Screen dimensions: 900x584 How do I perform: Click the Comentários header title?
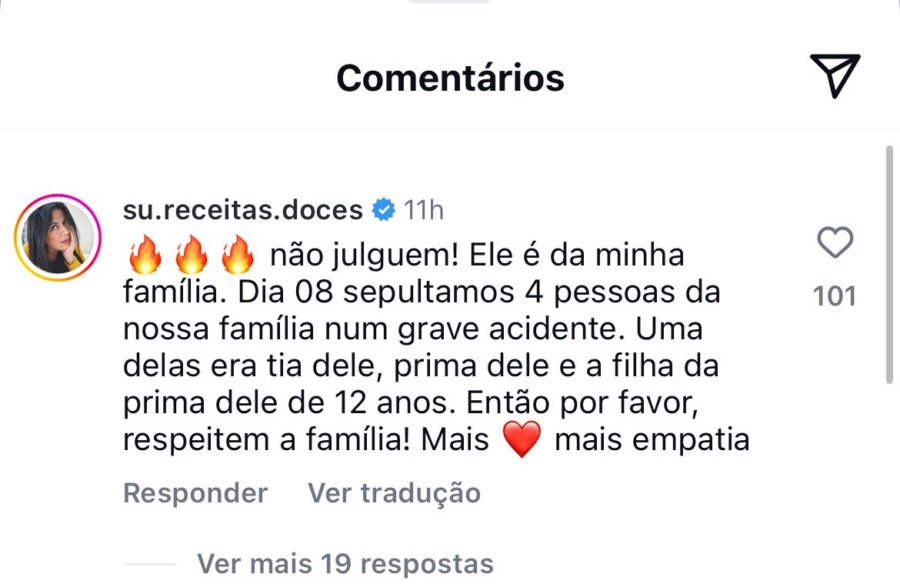450,77
